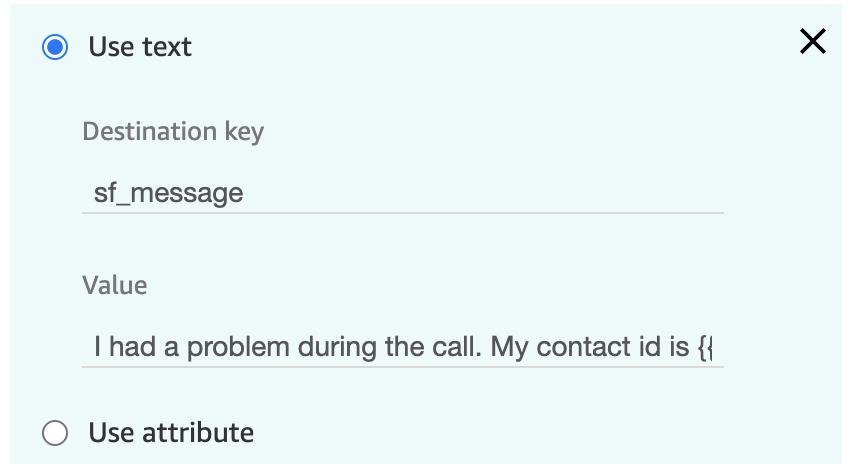Place cursor in the sf_message text
The height and width of the screenshot is (468, 852).
click(168, 194)
